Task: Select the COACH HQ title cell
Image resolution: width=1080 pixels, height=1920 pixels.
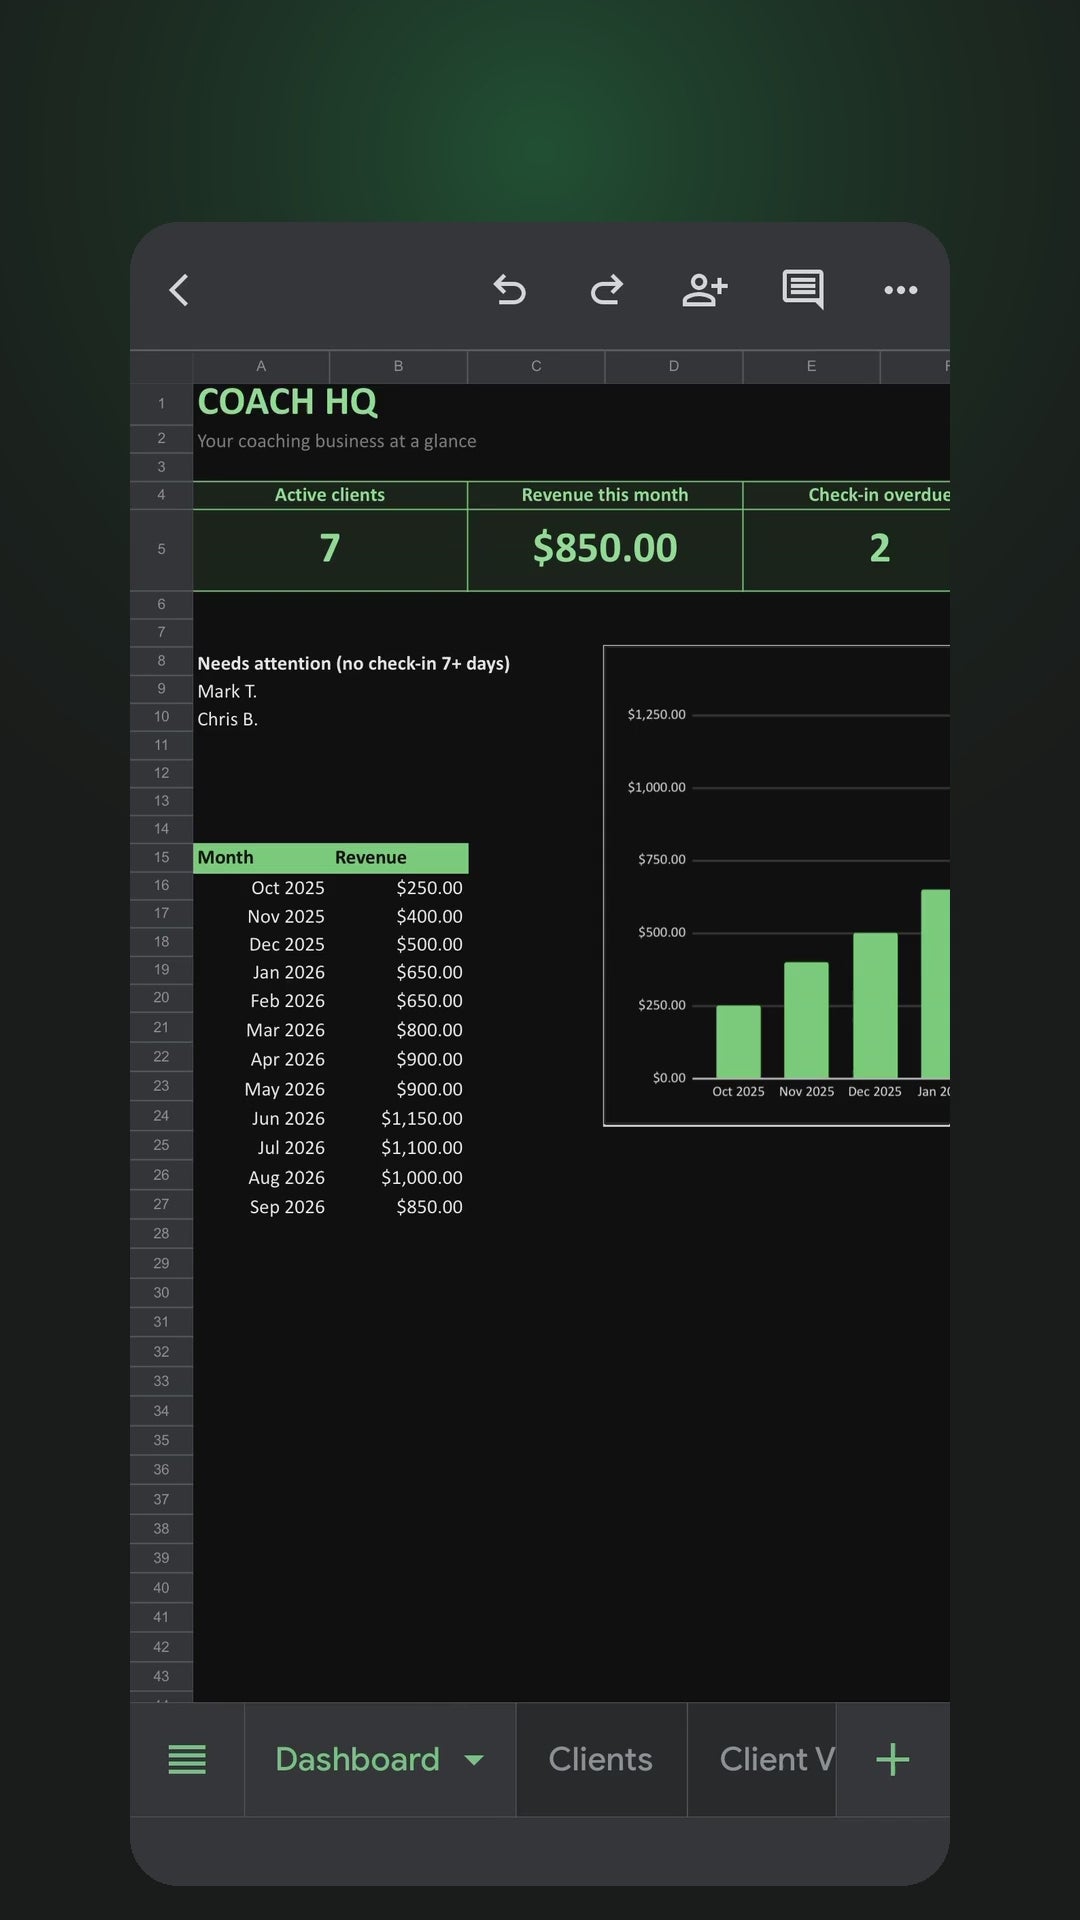Action: click(x=287, y=402)
